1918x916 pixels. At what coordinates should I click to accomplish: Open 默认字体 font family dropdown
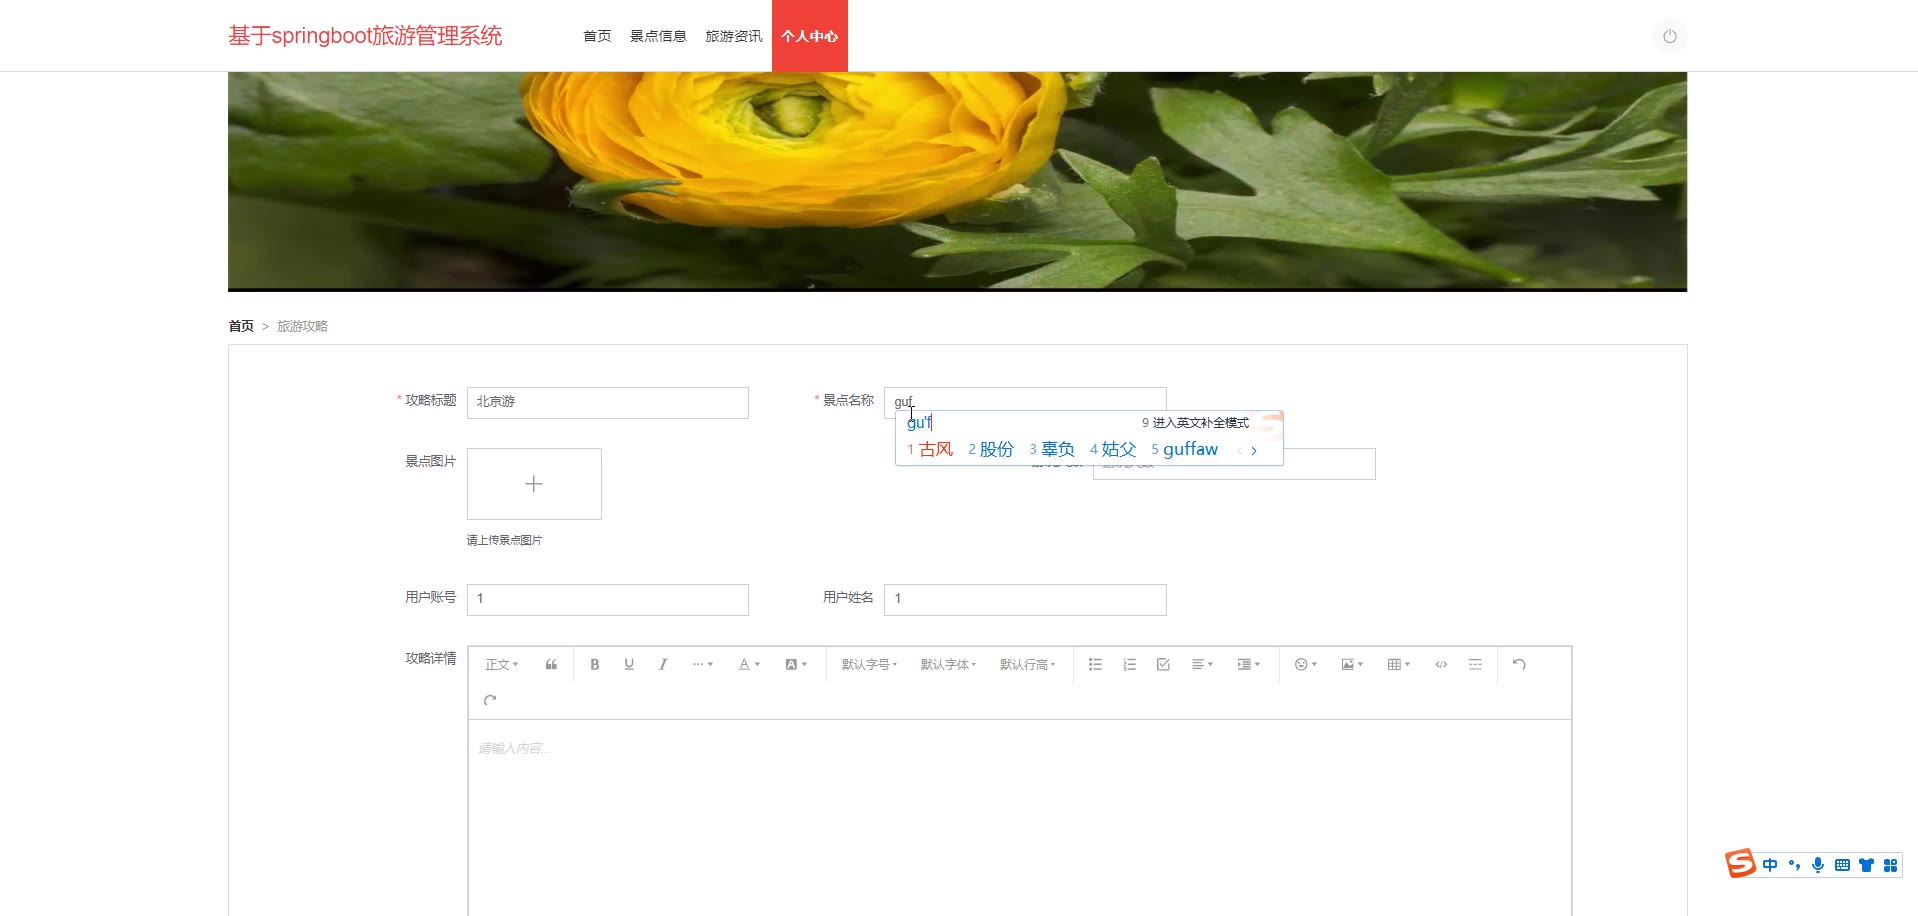[948, 665]
